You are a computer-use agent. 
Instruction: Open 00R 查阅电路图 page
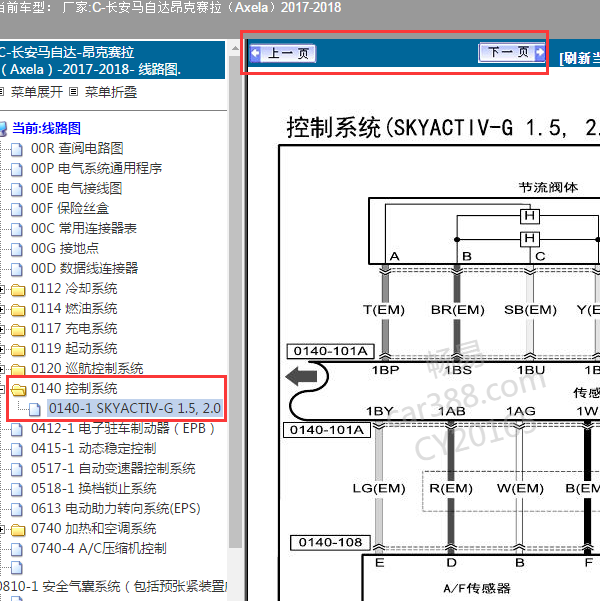(x=77, y=148)
